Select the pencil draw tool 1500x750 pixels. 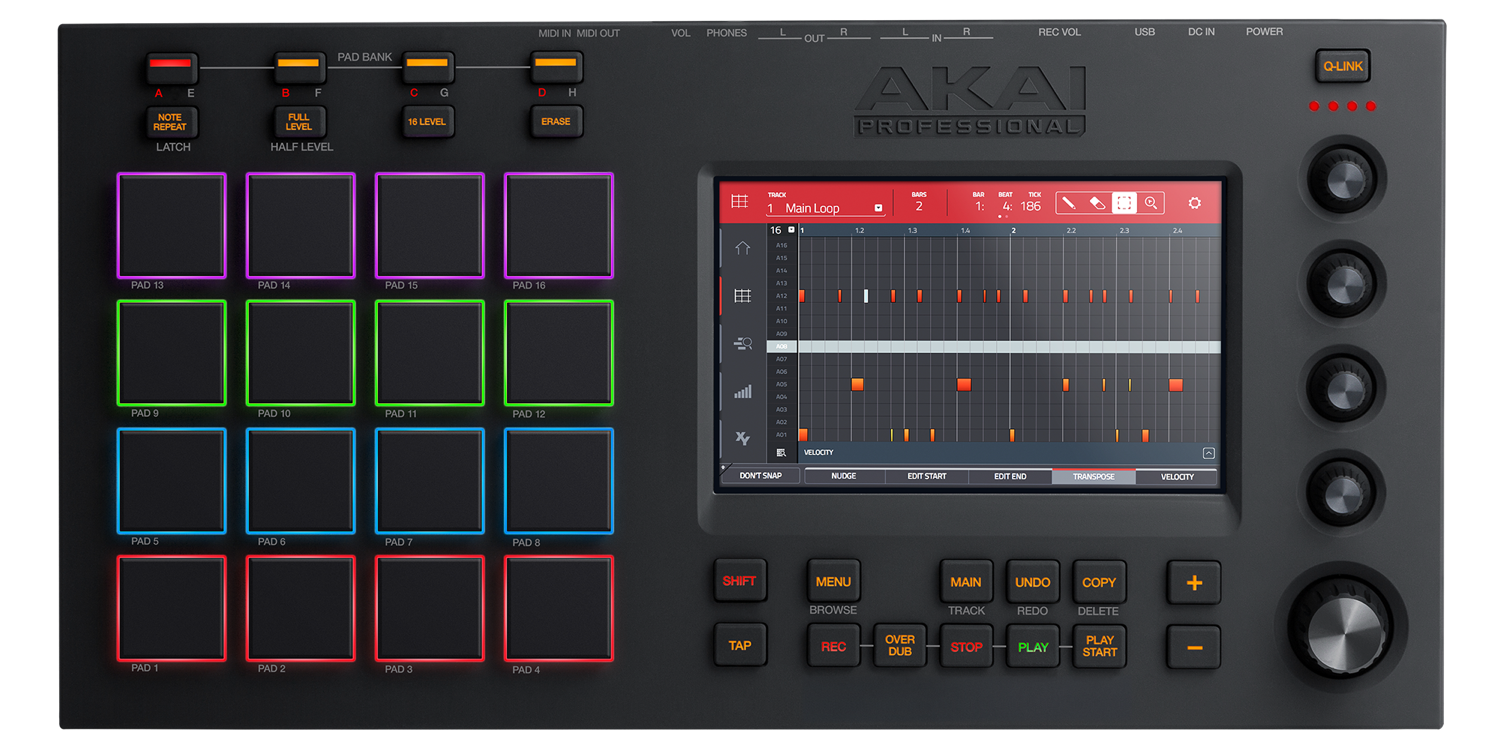tap(1069, 203)
